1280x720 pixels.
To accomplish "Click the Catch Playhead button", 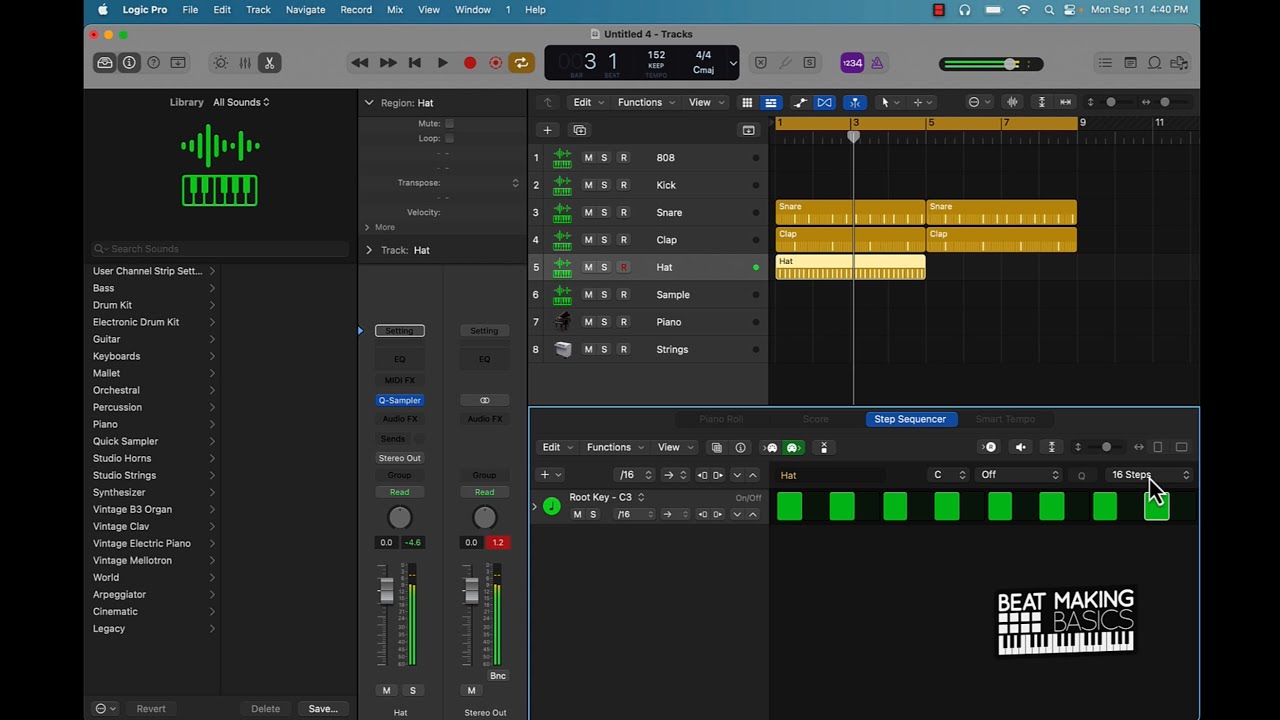I will pos(855,102).
